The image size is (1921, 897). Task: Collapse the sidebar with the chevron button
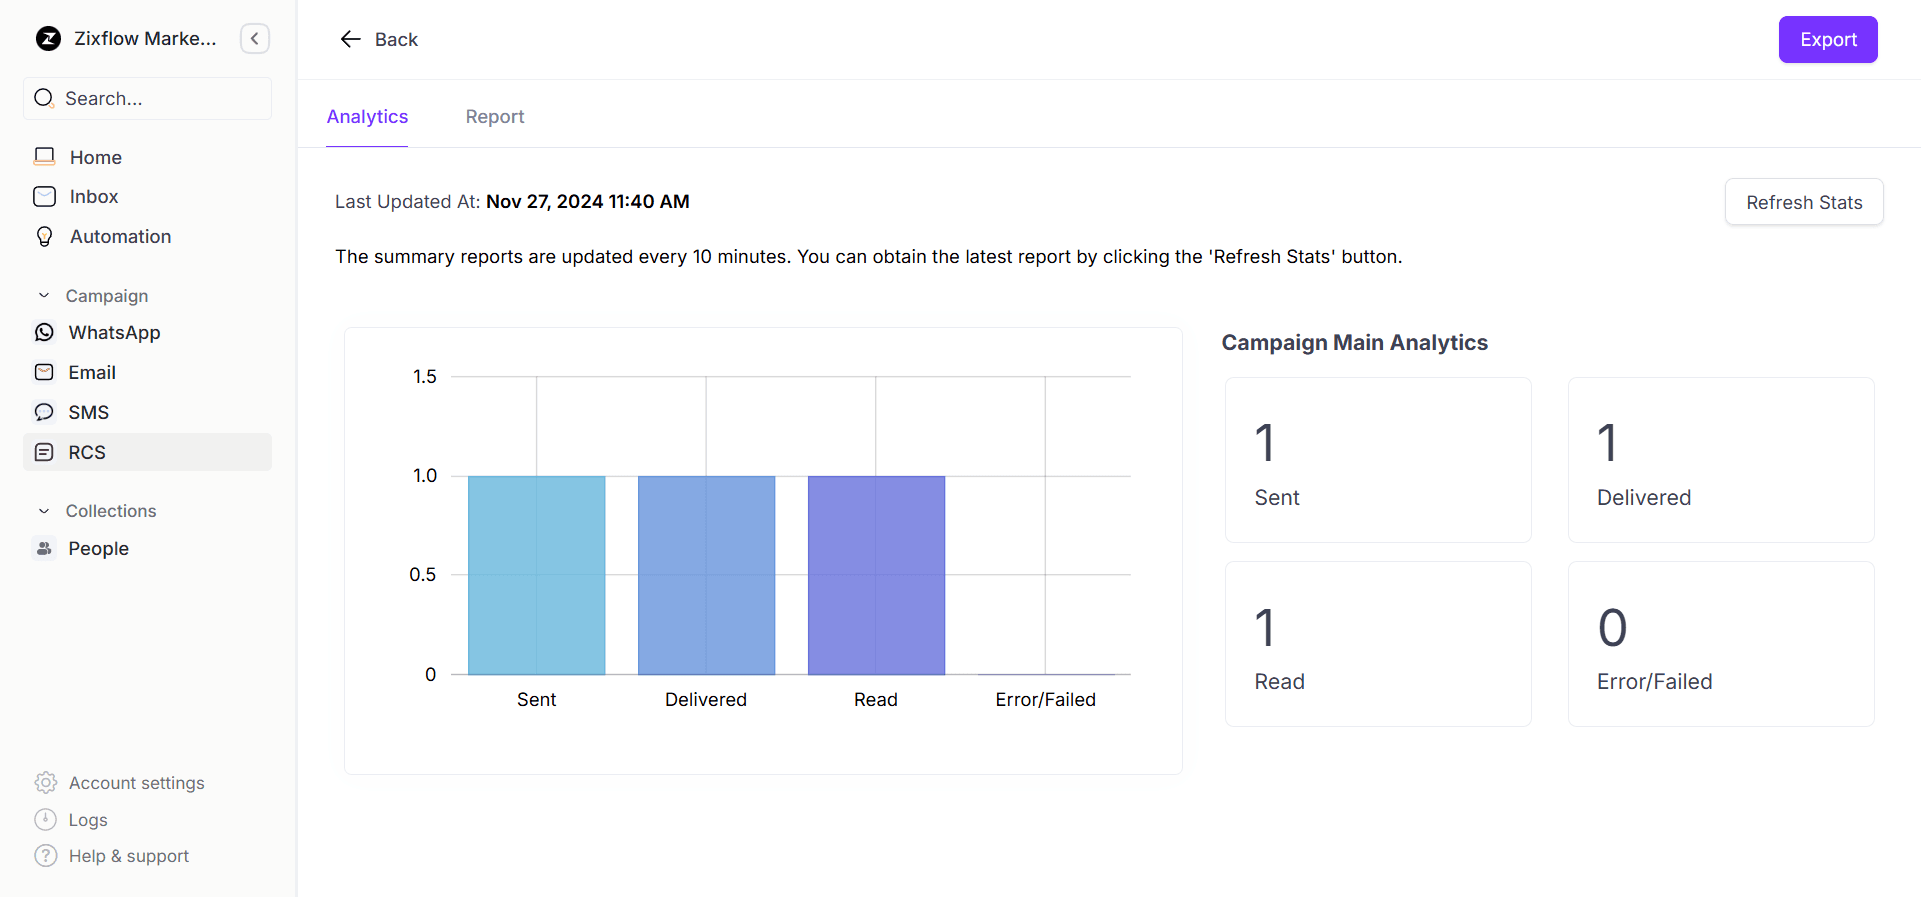pyautogui.click(x=255, y=39)
